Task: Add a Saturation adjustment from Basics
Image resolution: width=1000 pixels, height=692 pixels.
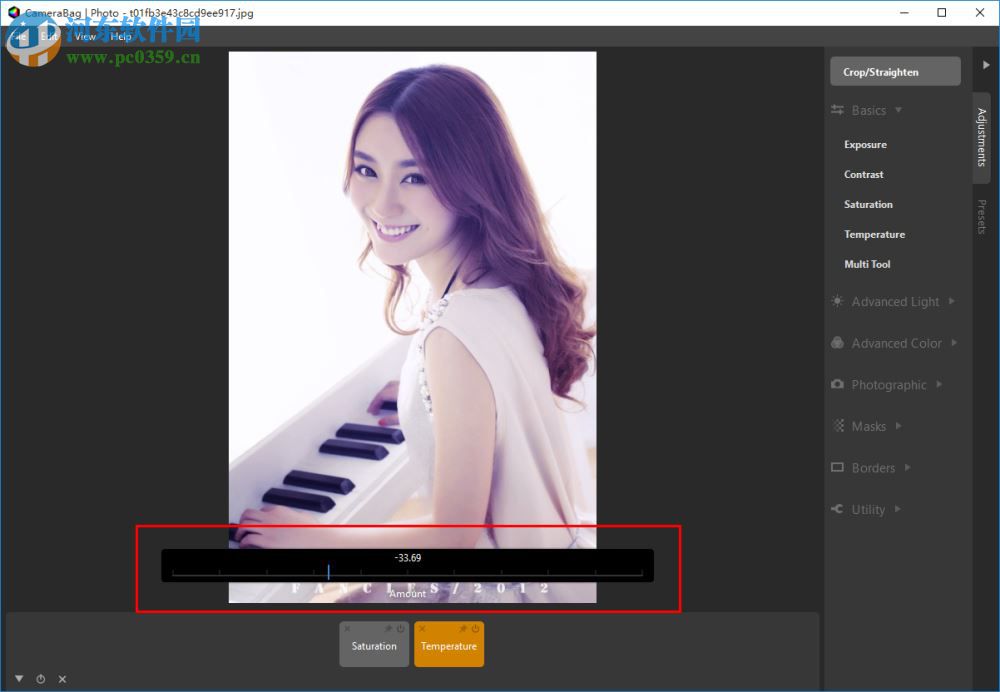Action: [868, 204]
